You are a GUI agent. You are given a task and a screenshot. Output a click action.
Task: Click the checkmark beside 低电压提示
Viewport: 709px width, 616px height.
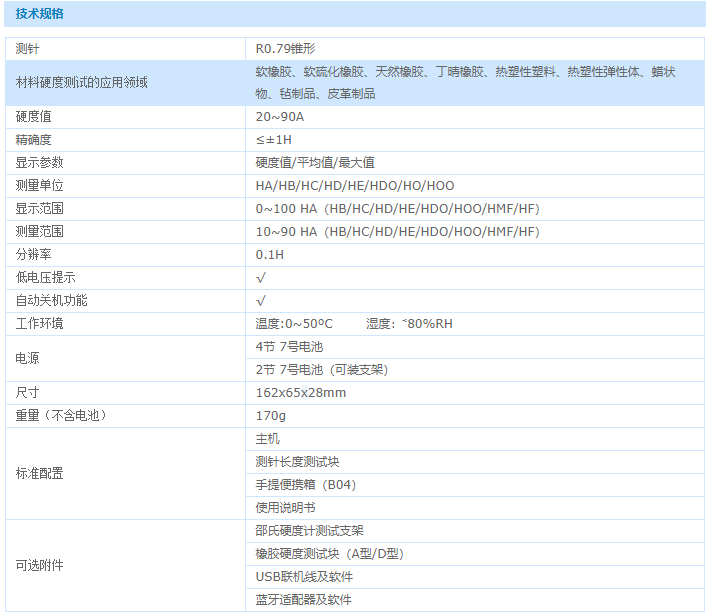[x=261, y=278]
